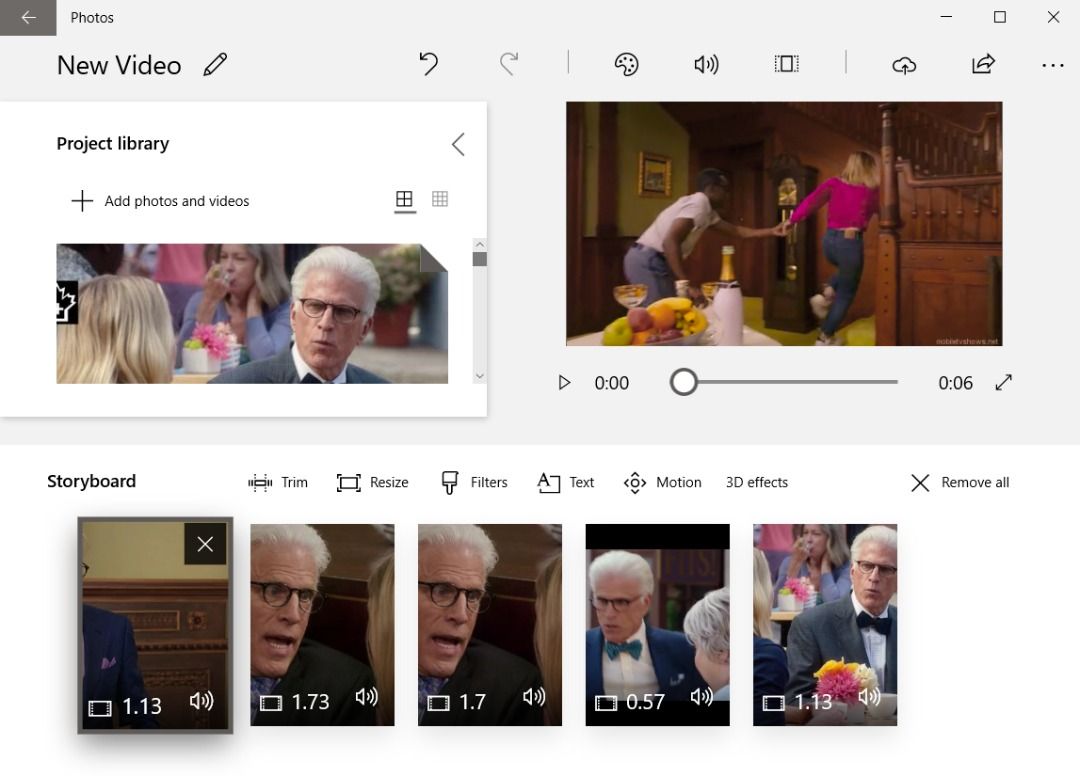Click library scrollbar up arrow
The height and width of the screenshot is (776, 1080).
[x=480, y=244]
